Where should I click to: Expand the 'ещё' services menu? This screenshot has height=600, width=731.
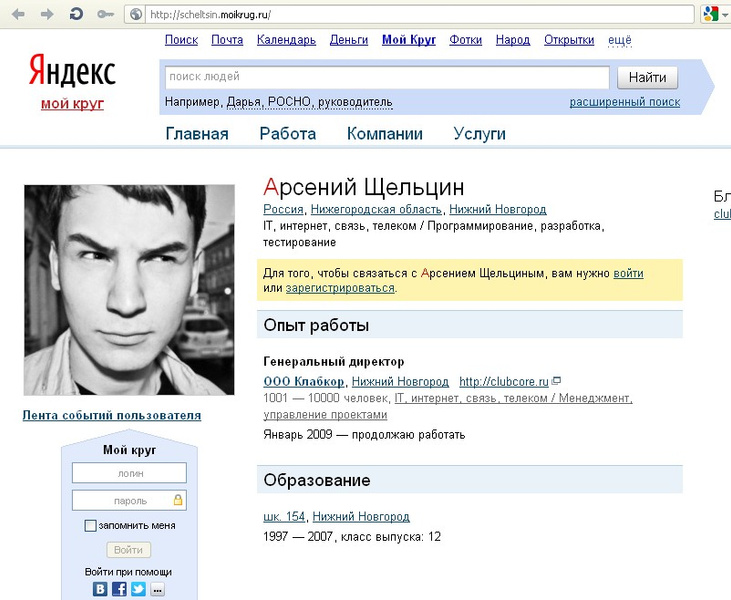(620, 40)
